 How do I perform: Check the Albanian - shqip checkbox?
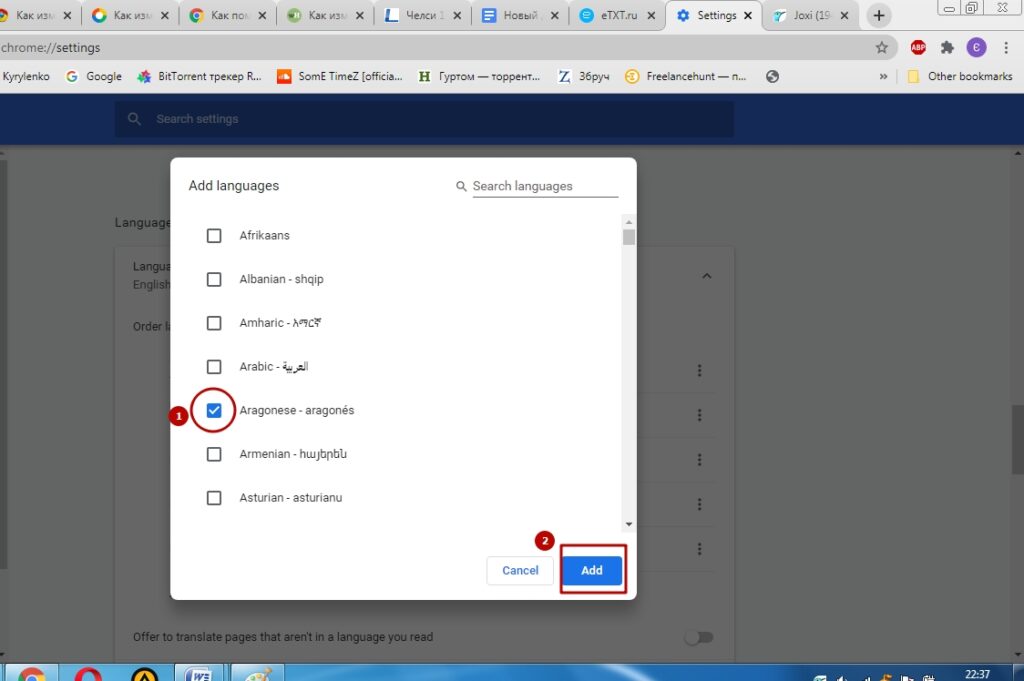click(x=214, y=279)
